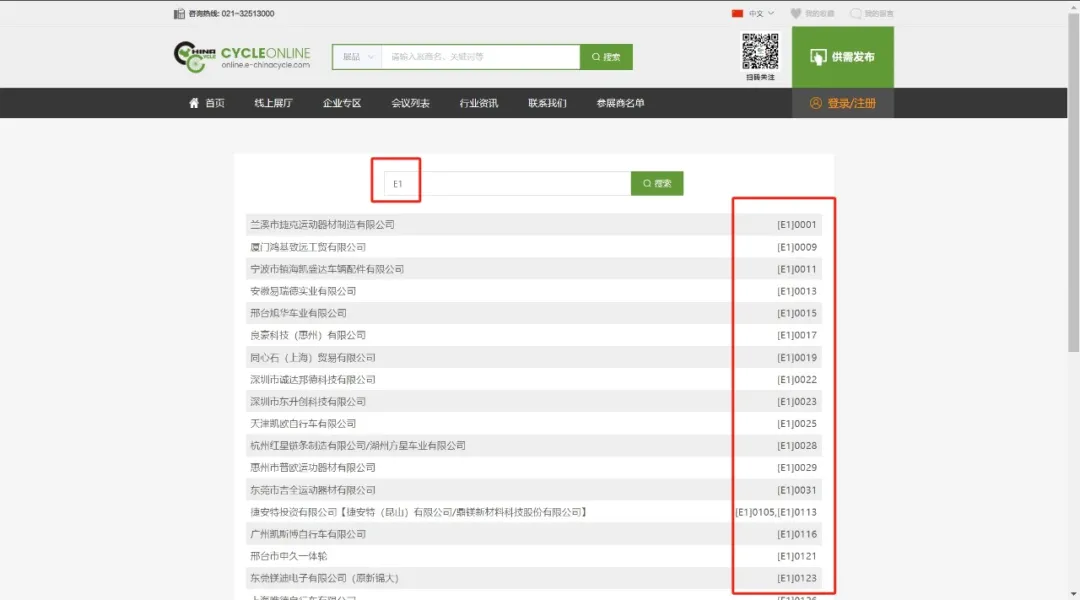The width and height of the screenshot is (1080, 600).
Task: Open 线上展厅 in the navigation bar
Action: (x=273, y=103)
